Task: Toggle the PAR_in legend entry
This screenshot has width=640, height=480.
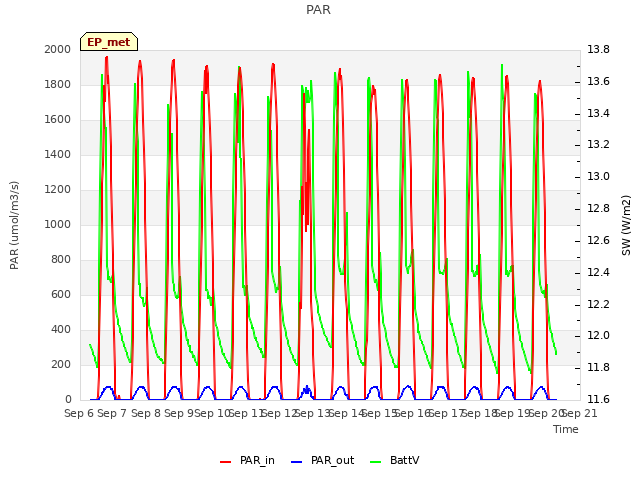Action: pyautogui.click(x=247, y=461)
